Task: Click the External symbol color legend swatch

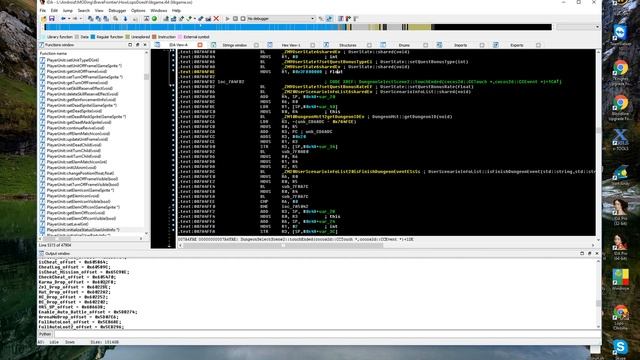Action: (180, 37)
